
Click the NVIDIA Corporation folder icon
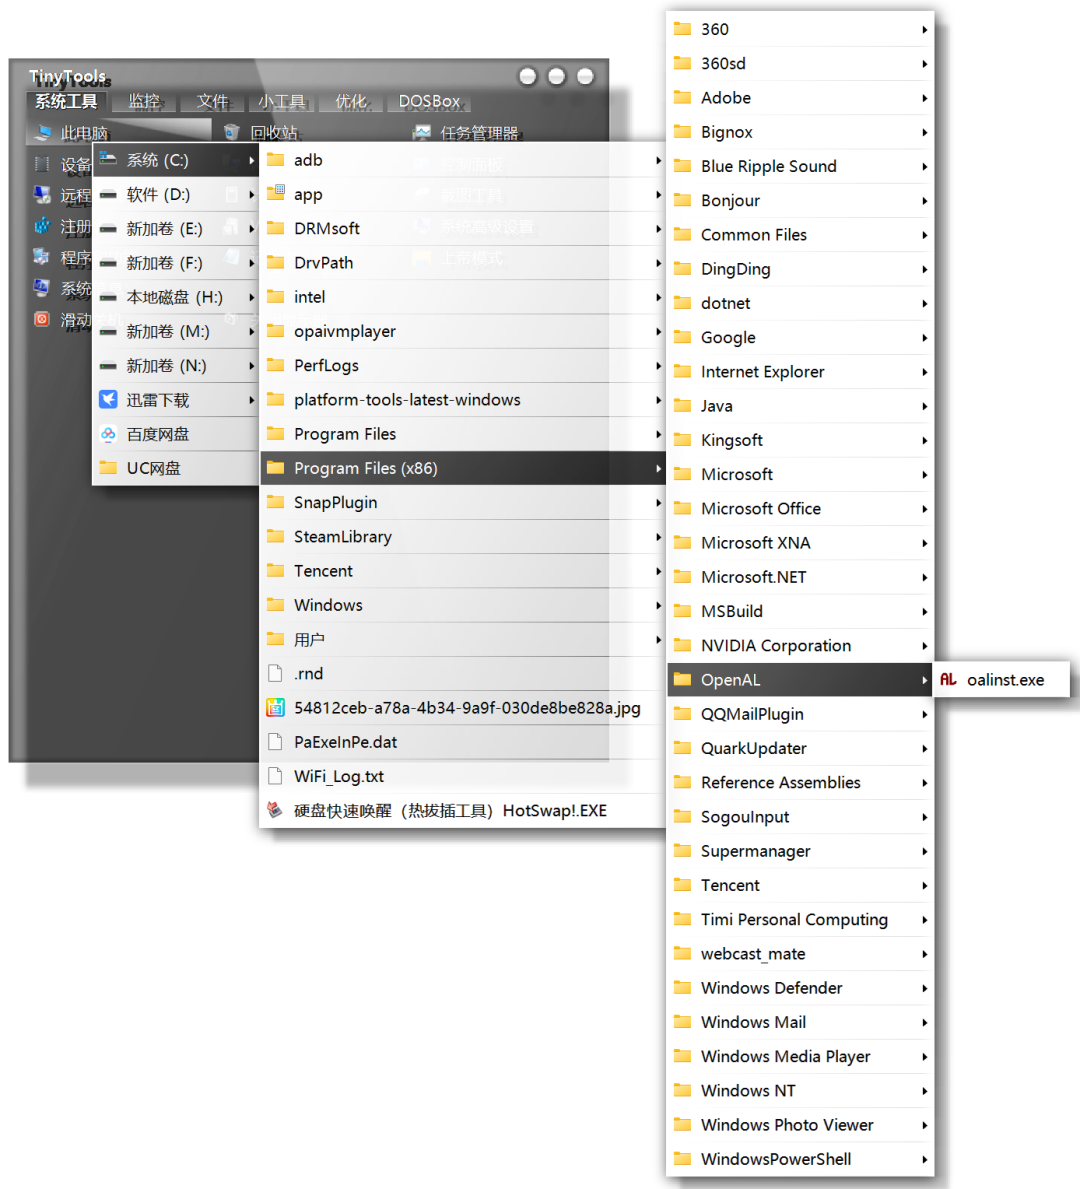point(683,645)
